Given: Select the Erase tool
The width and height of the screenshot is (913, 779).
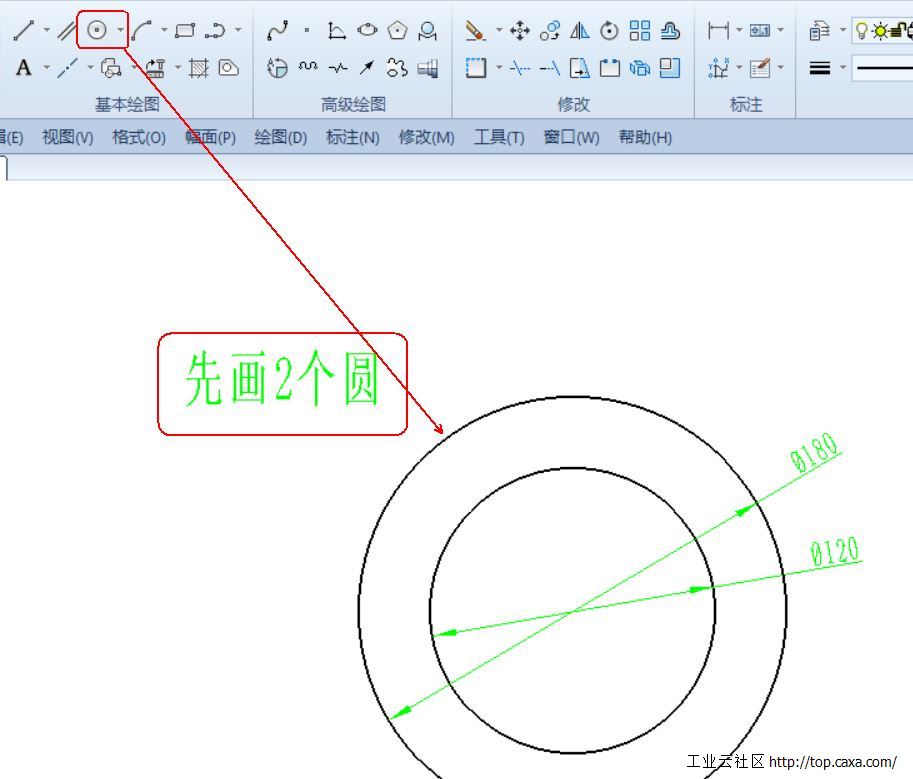Looking at the screenshot, I should [x=475, y=30].
